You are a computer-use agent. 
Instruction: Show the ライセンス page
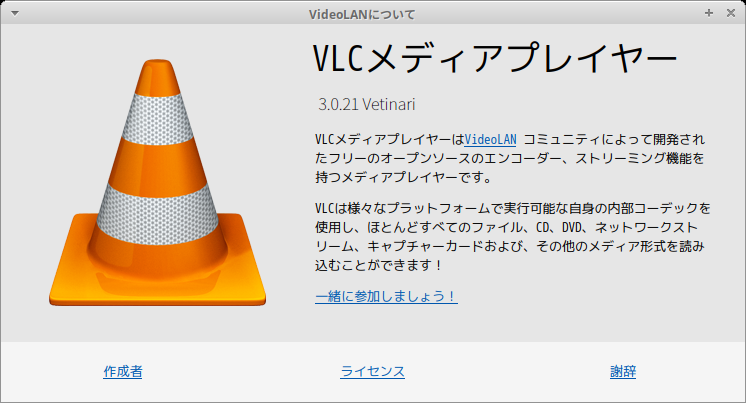(373, 372)
